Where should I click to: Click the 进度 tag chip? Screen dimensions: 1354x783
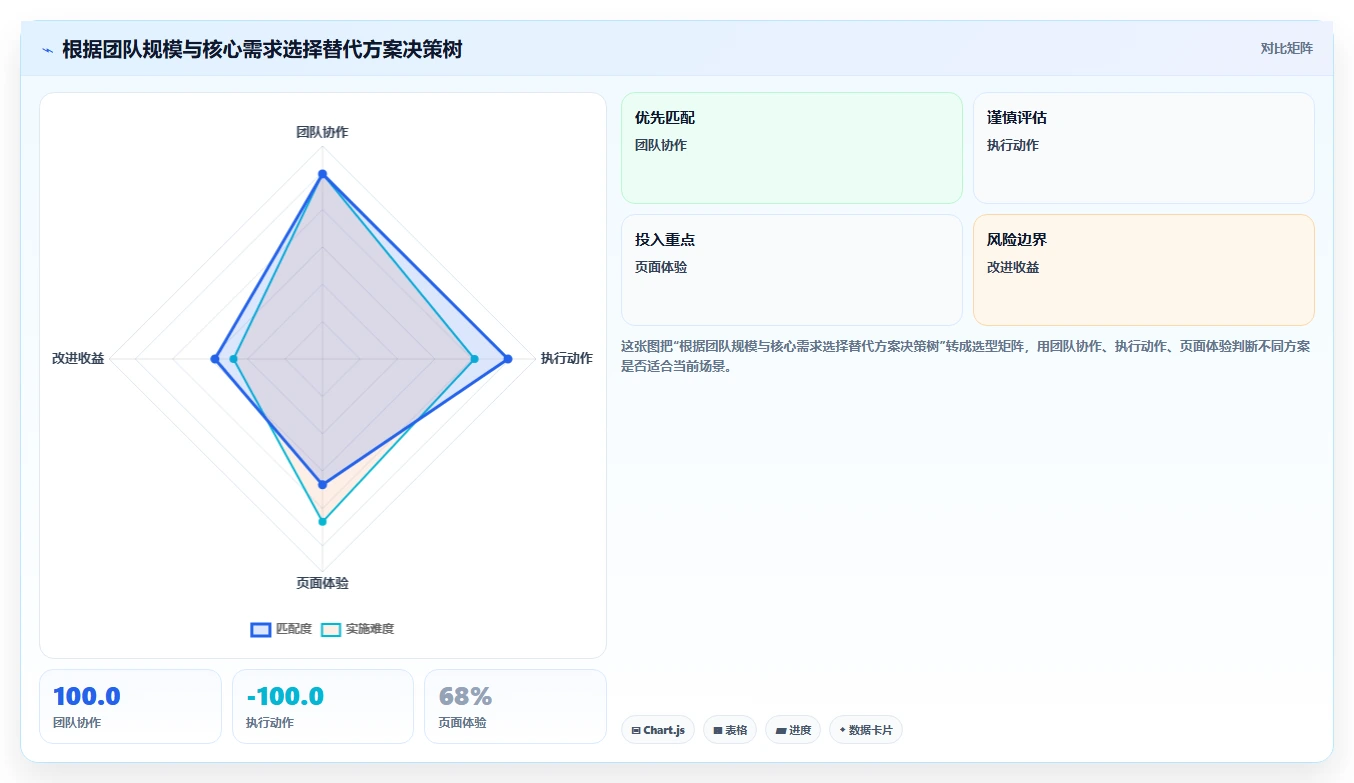[x=793, y=730]
